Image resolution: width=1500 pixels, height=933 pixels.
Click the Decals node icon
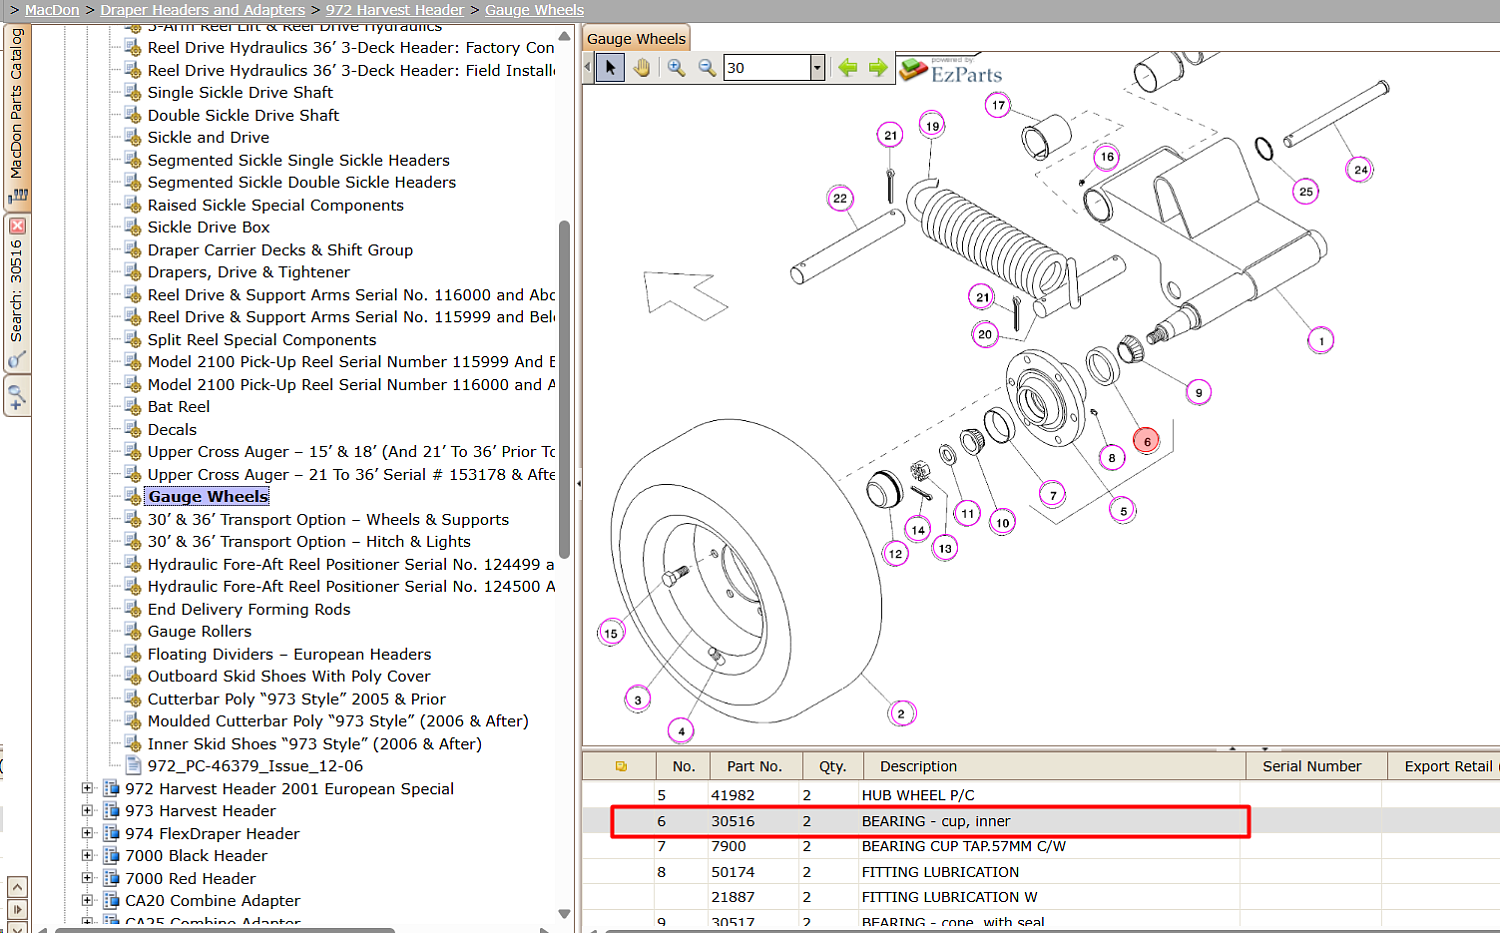click(x=133, y=429)
